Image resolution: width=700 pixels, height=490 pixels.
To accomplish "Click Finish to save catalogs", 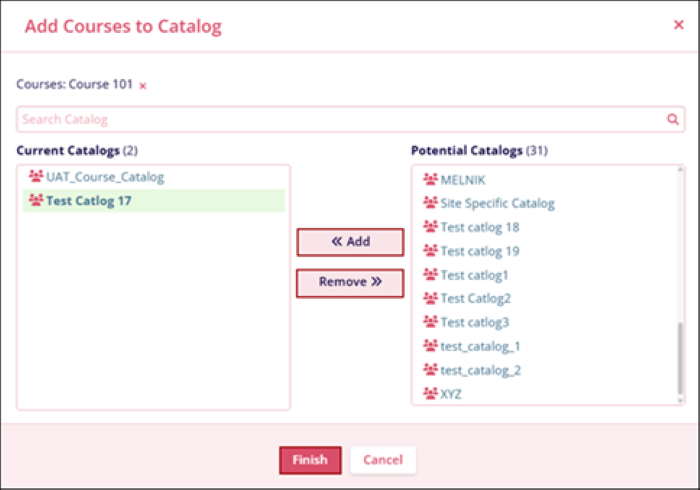I will point(310,460).
